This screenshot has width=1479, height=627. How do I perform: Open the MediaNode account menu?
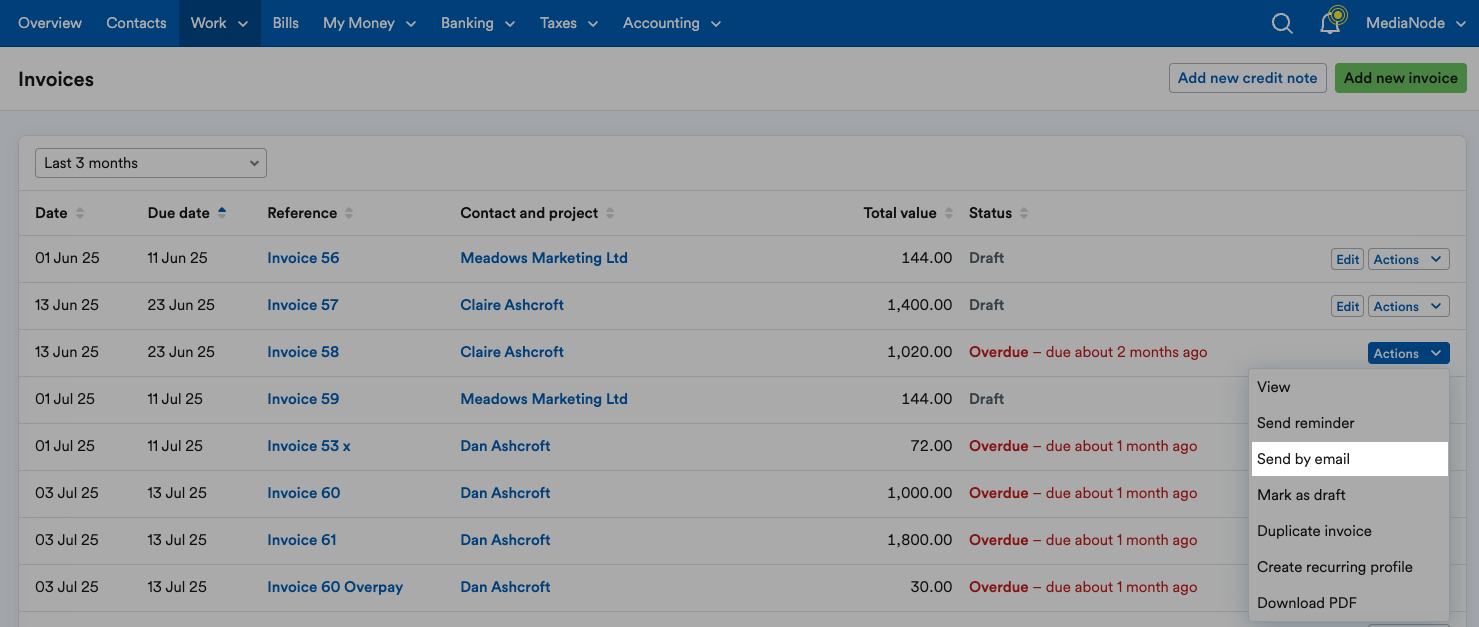click(1414, 23)
